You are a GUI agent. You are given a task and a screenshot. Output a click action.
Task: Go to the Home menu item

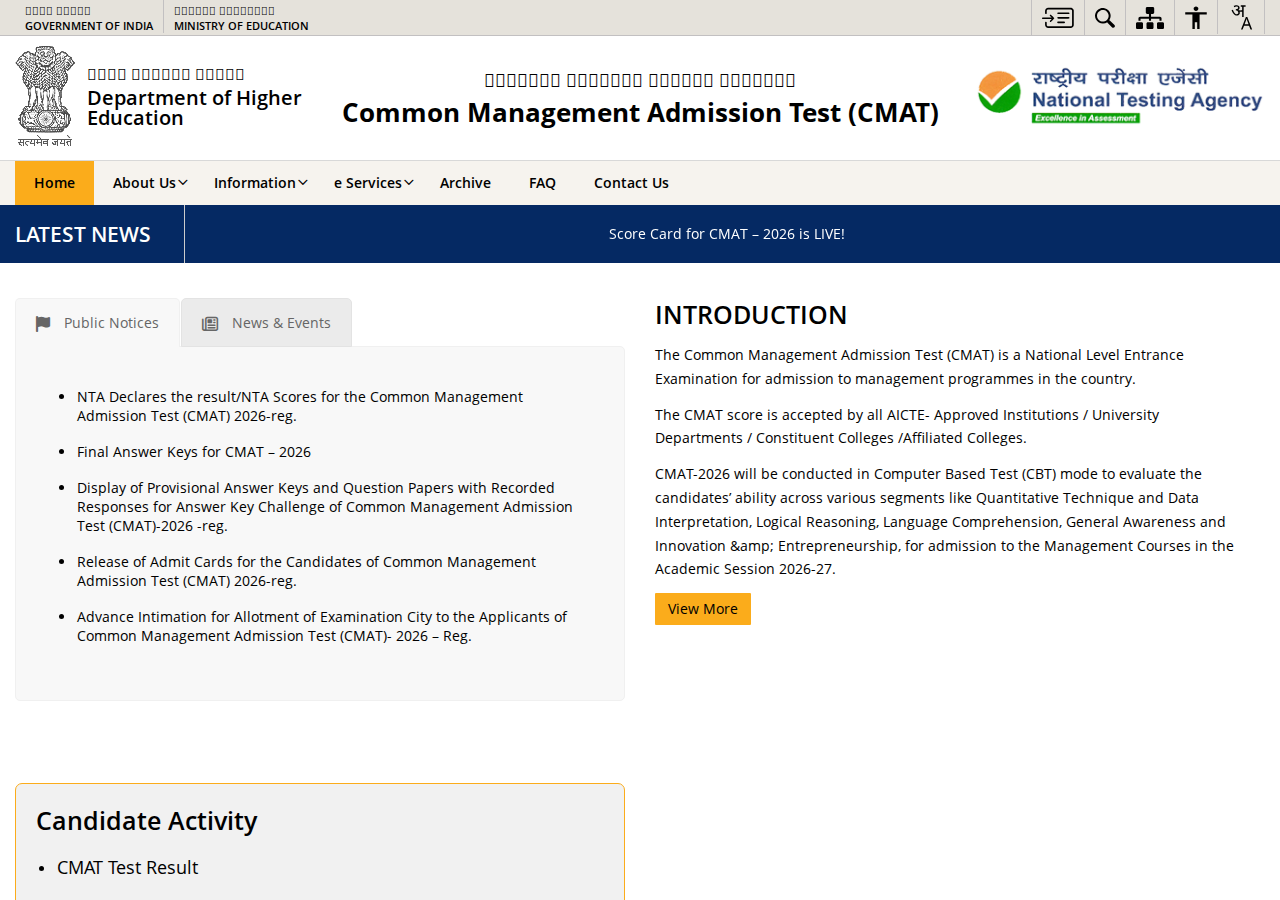click(x=54, y=183)
